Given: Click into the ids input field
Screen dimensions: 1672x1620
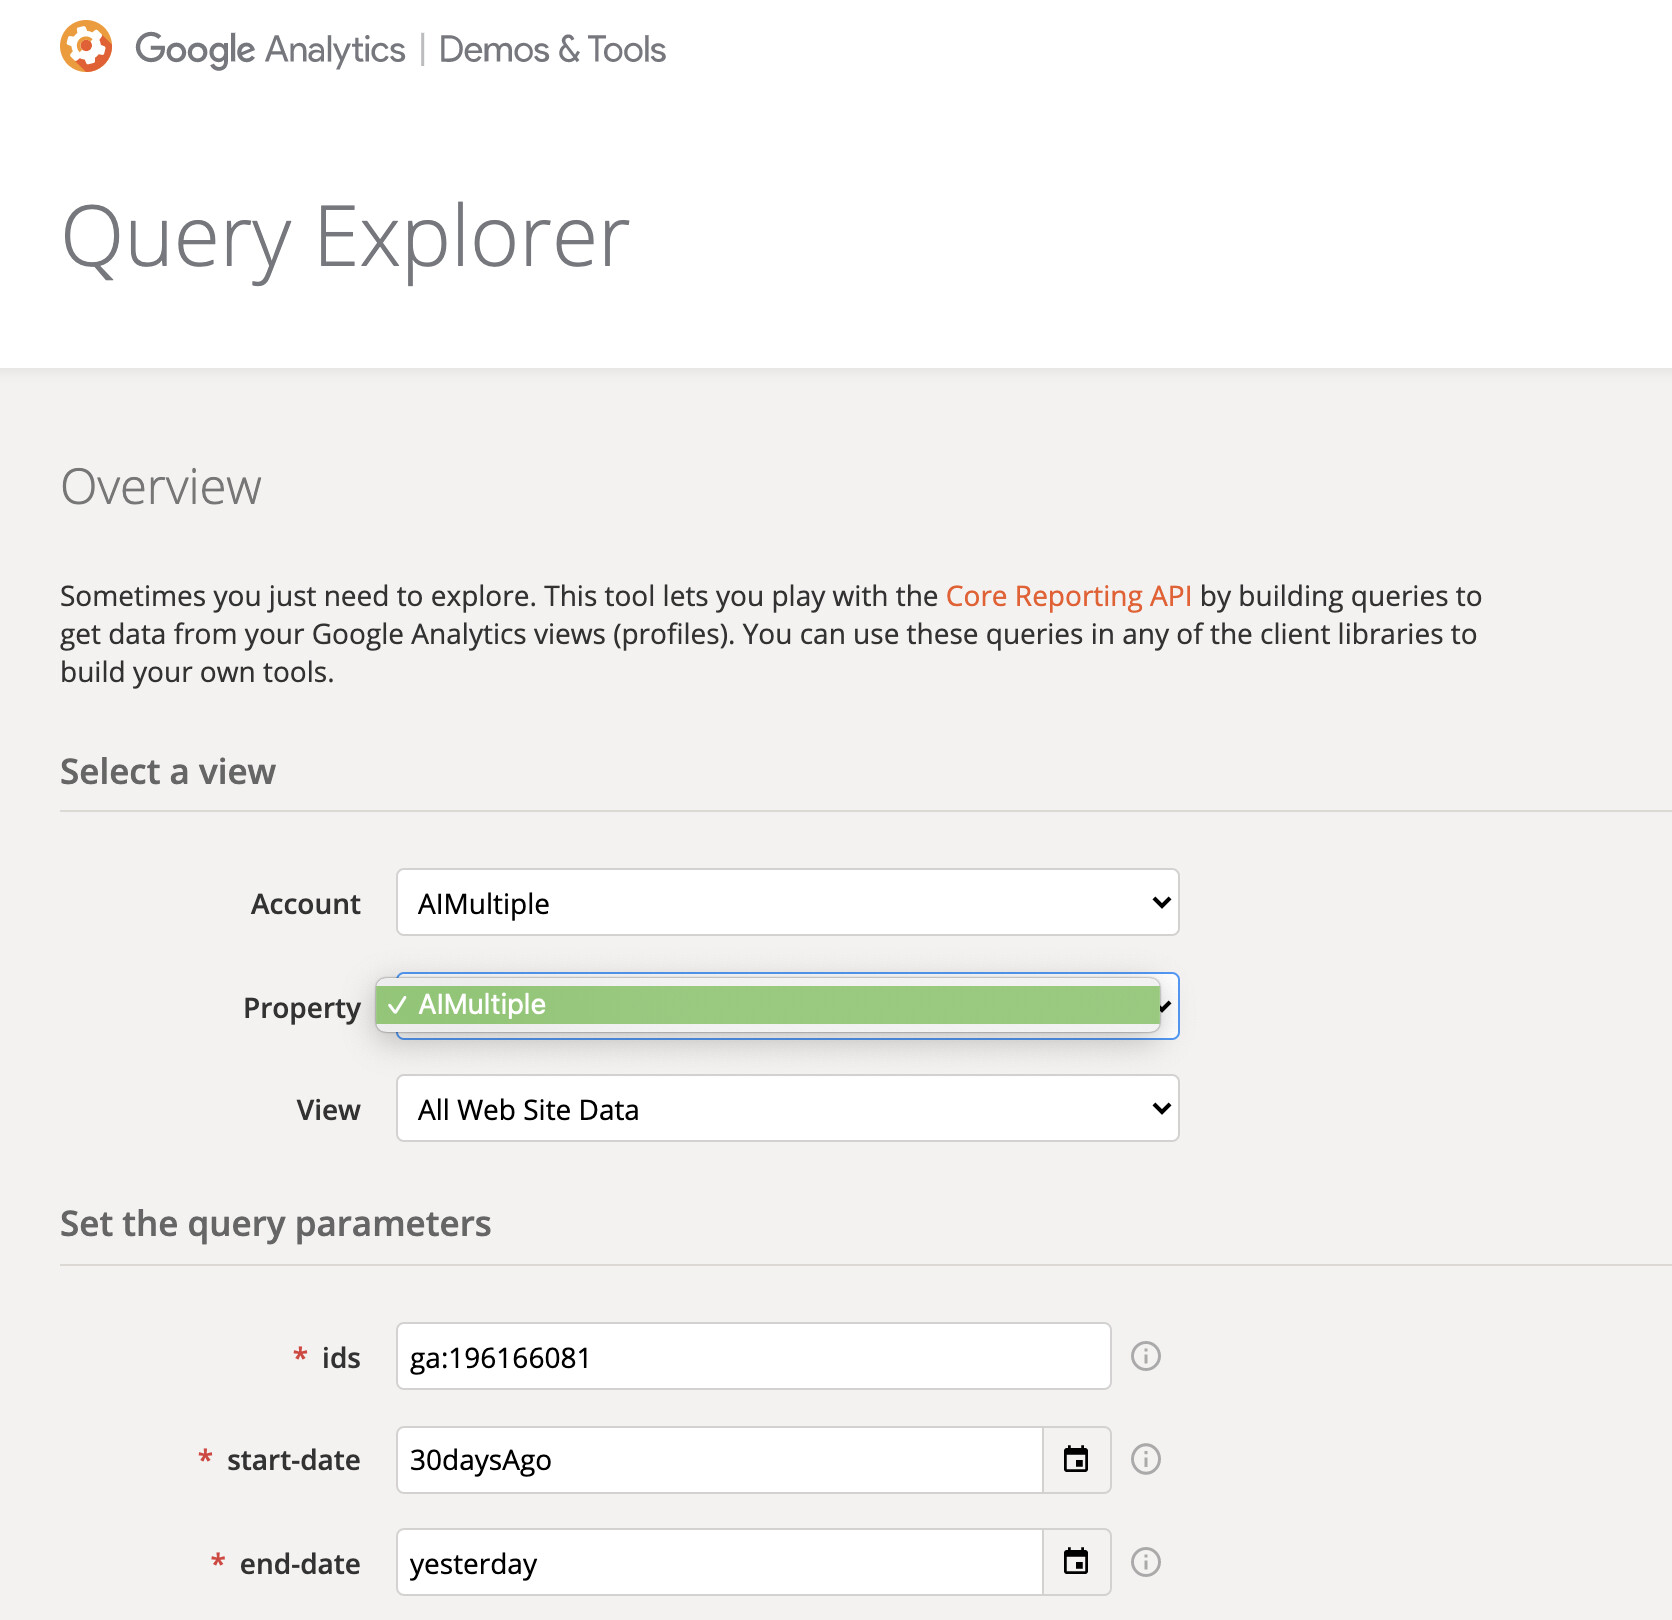Looking at the screenshot, I should point(754,1356).
